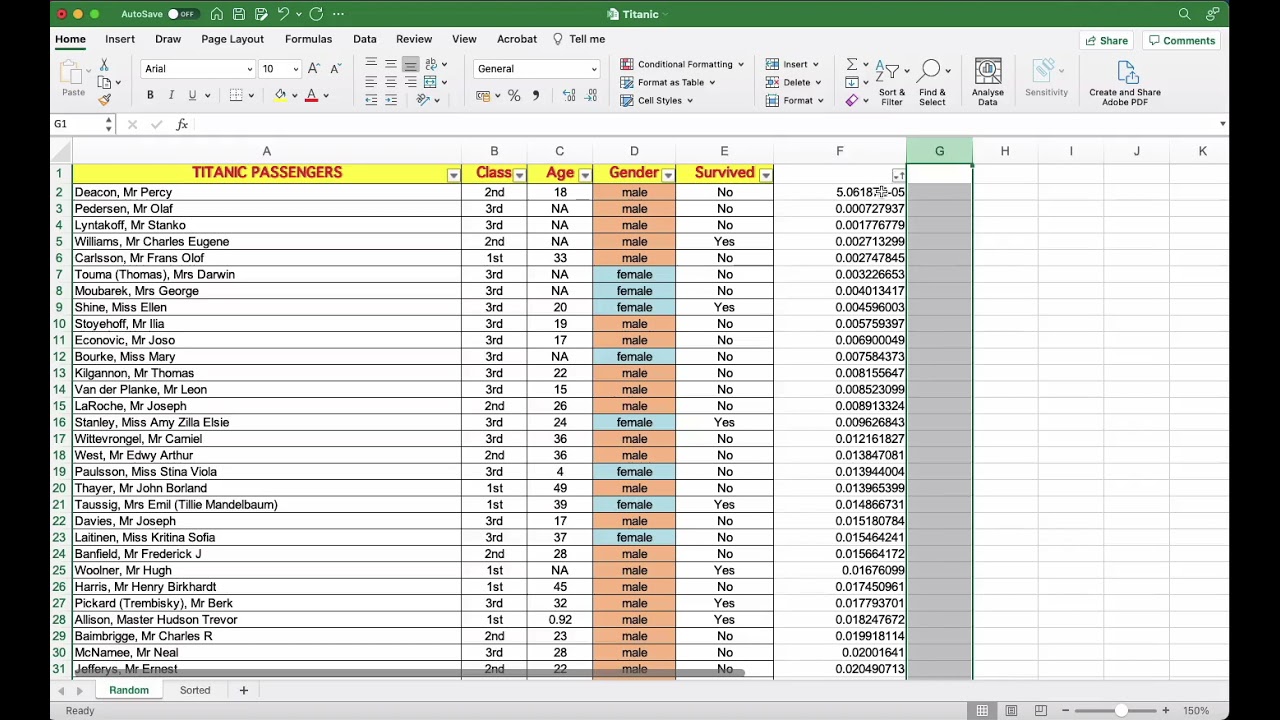Open the text orientation icon
This screenshot has width=1280, height=720.
[424, 100]
